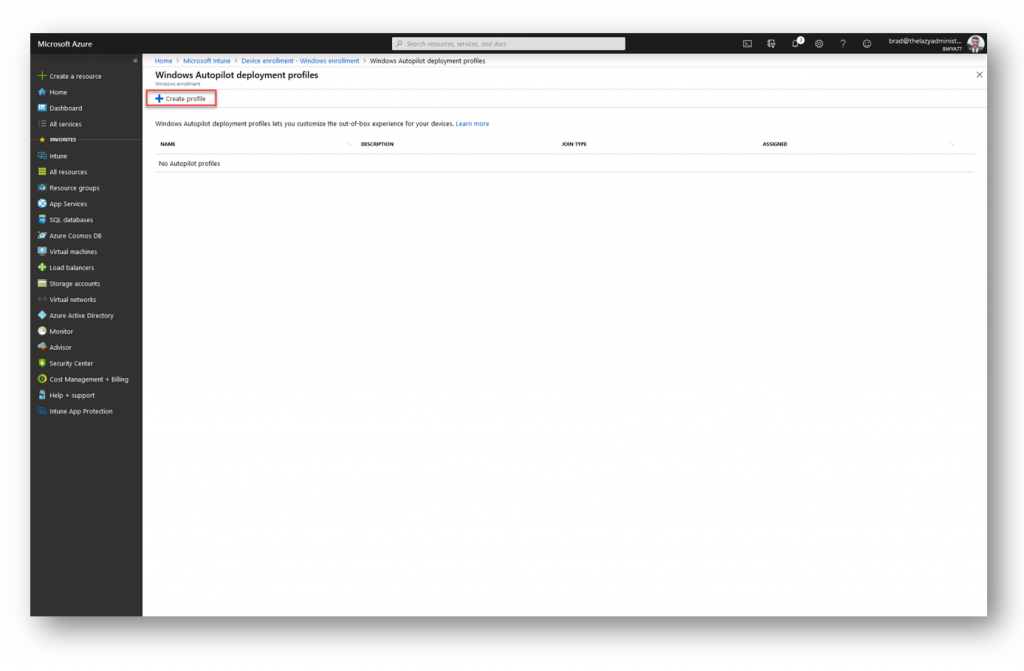
Task: Open Azure Active Directory icon
Action: [x=42, y=315]
